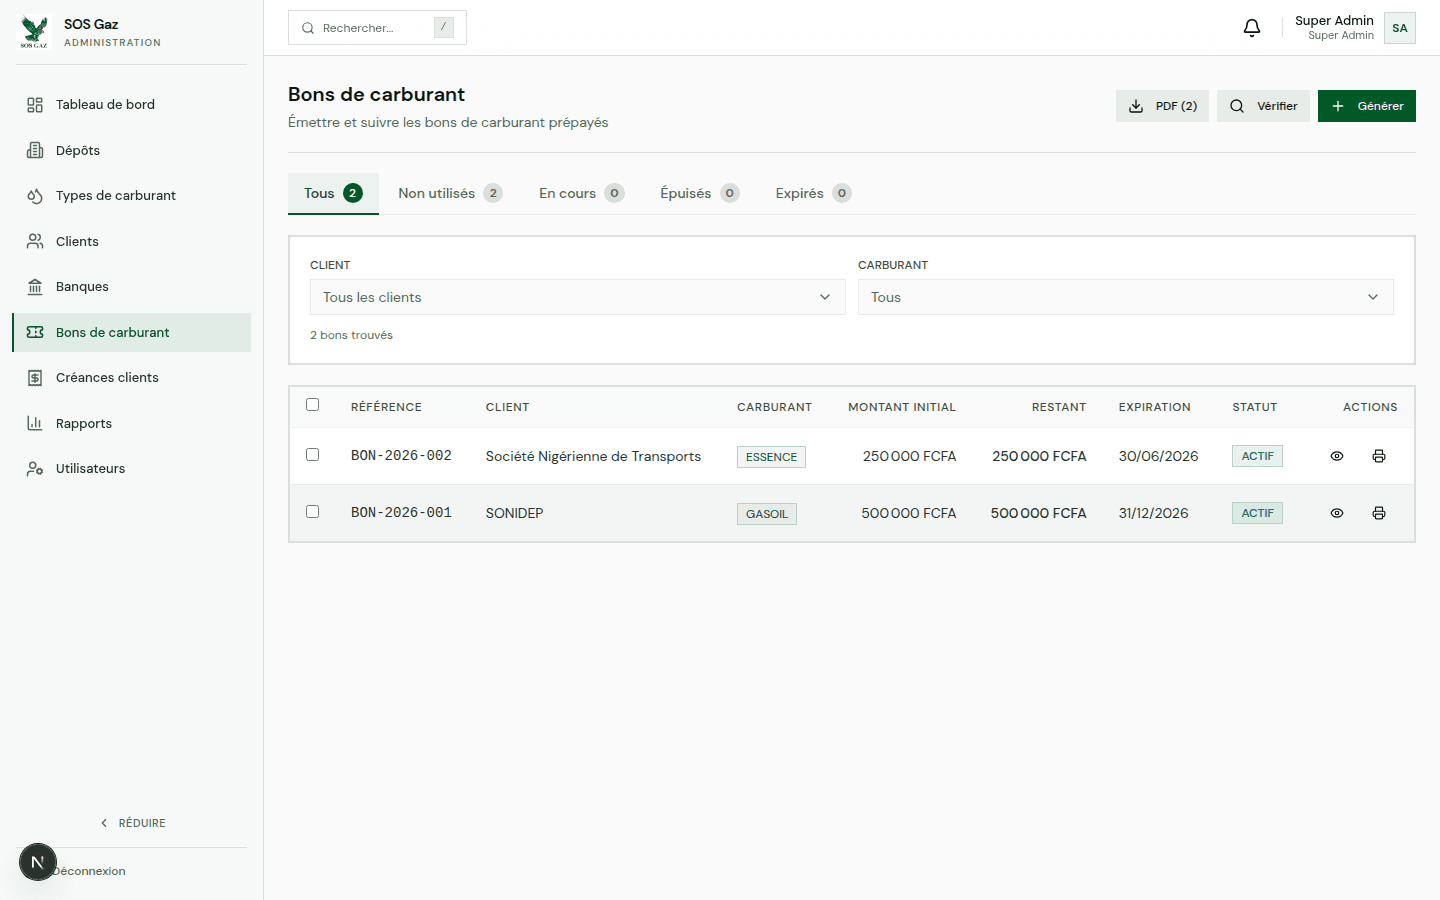The width and height of the screenshot is (1440, 900).
Task: Click the Banques bank icon
Action: [35, 287]
